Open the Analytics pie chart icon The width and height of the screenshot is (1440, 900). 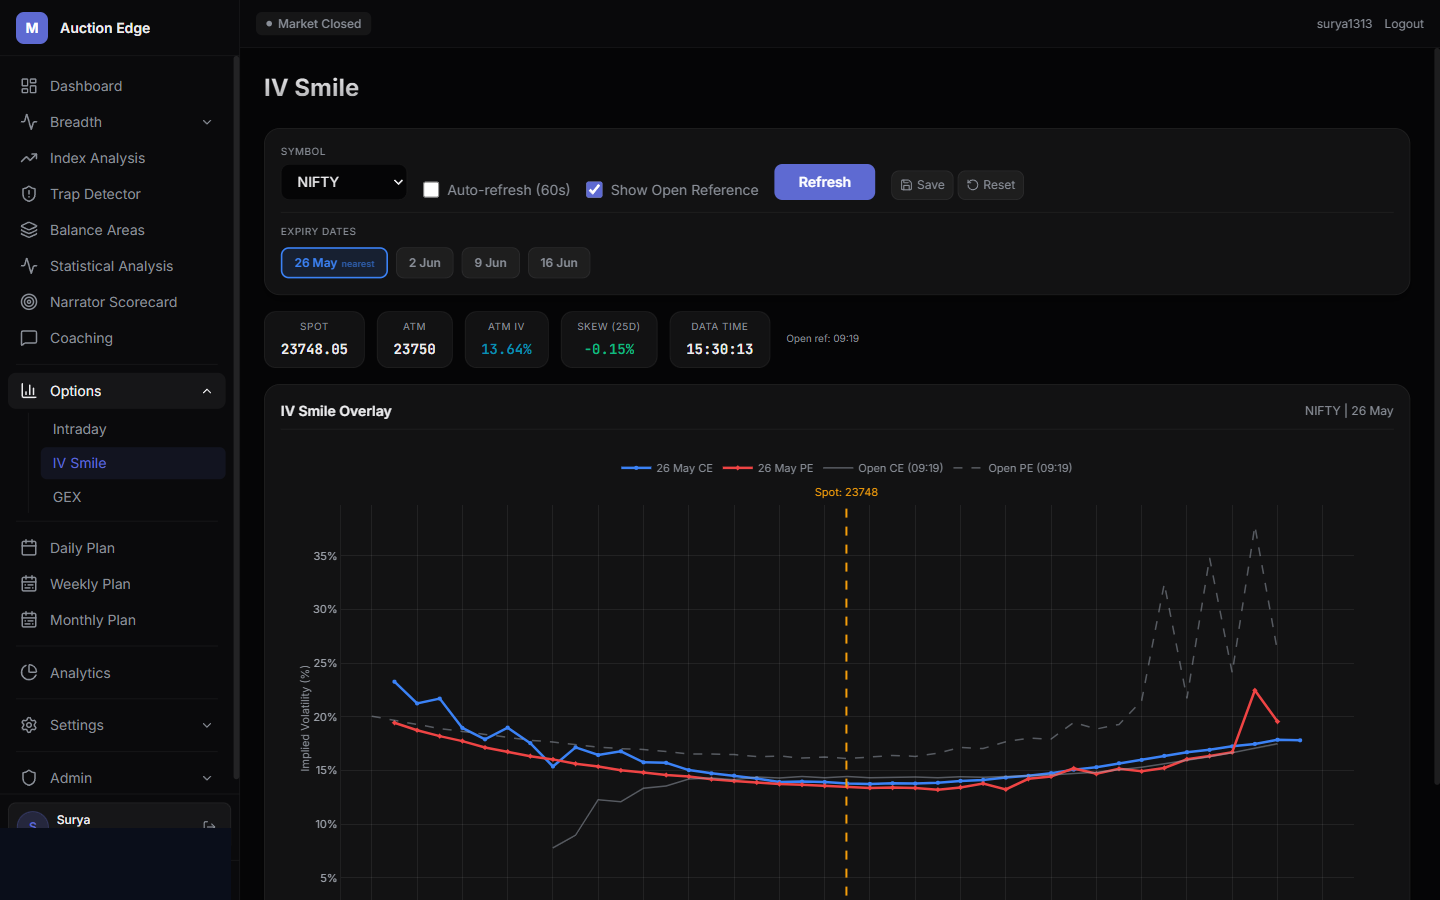29,673
